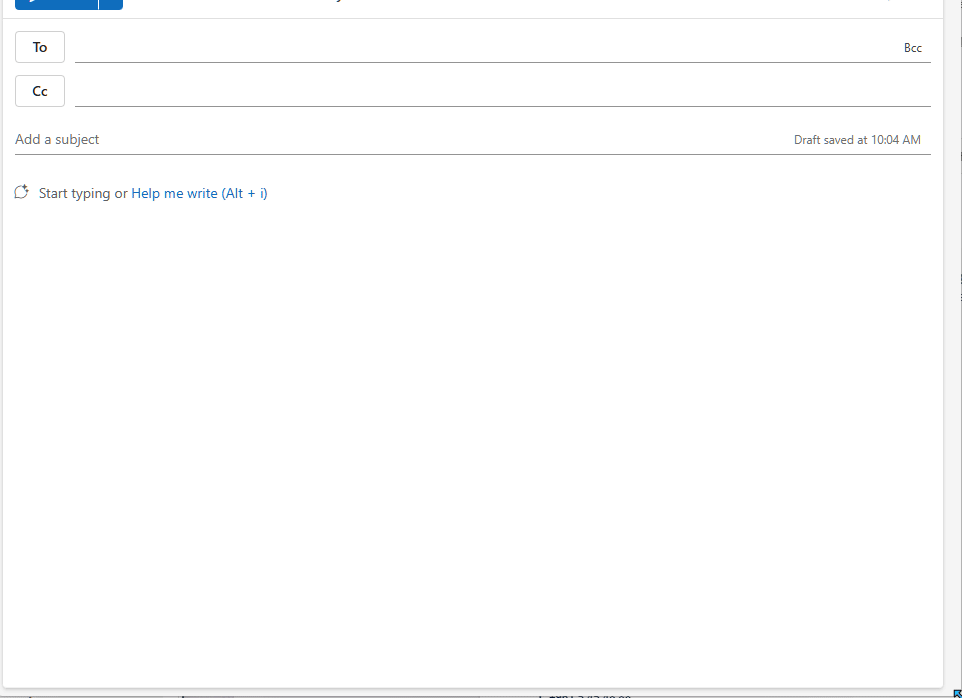Image resolution: width=962 pixels, height=698 pixels.
Task: Click the blue Send button
Action: click(56, 4)
